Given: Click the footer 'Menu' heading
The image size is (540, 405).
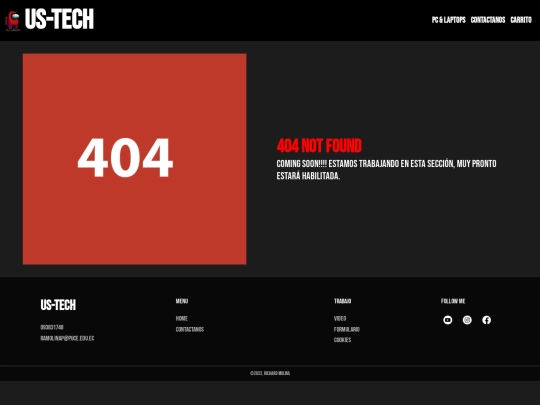Looking at the screenshot, I should point(182,301).
